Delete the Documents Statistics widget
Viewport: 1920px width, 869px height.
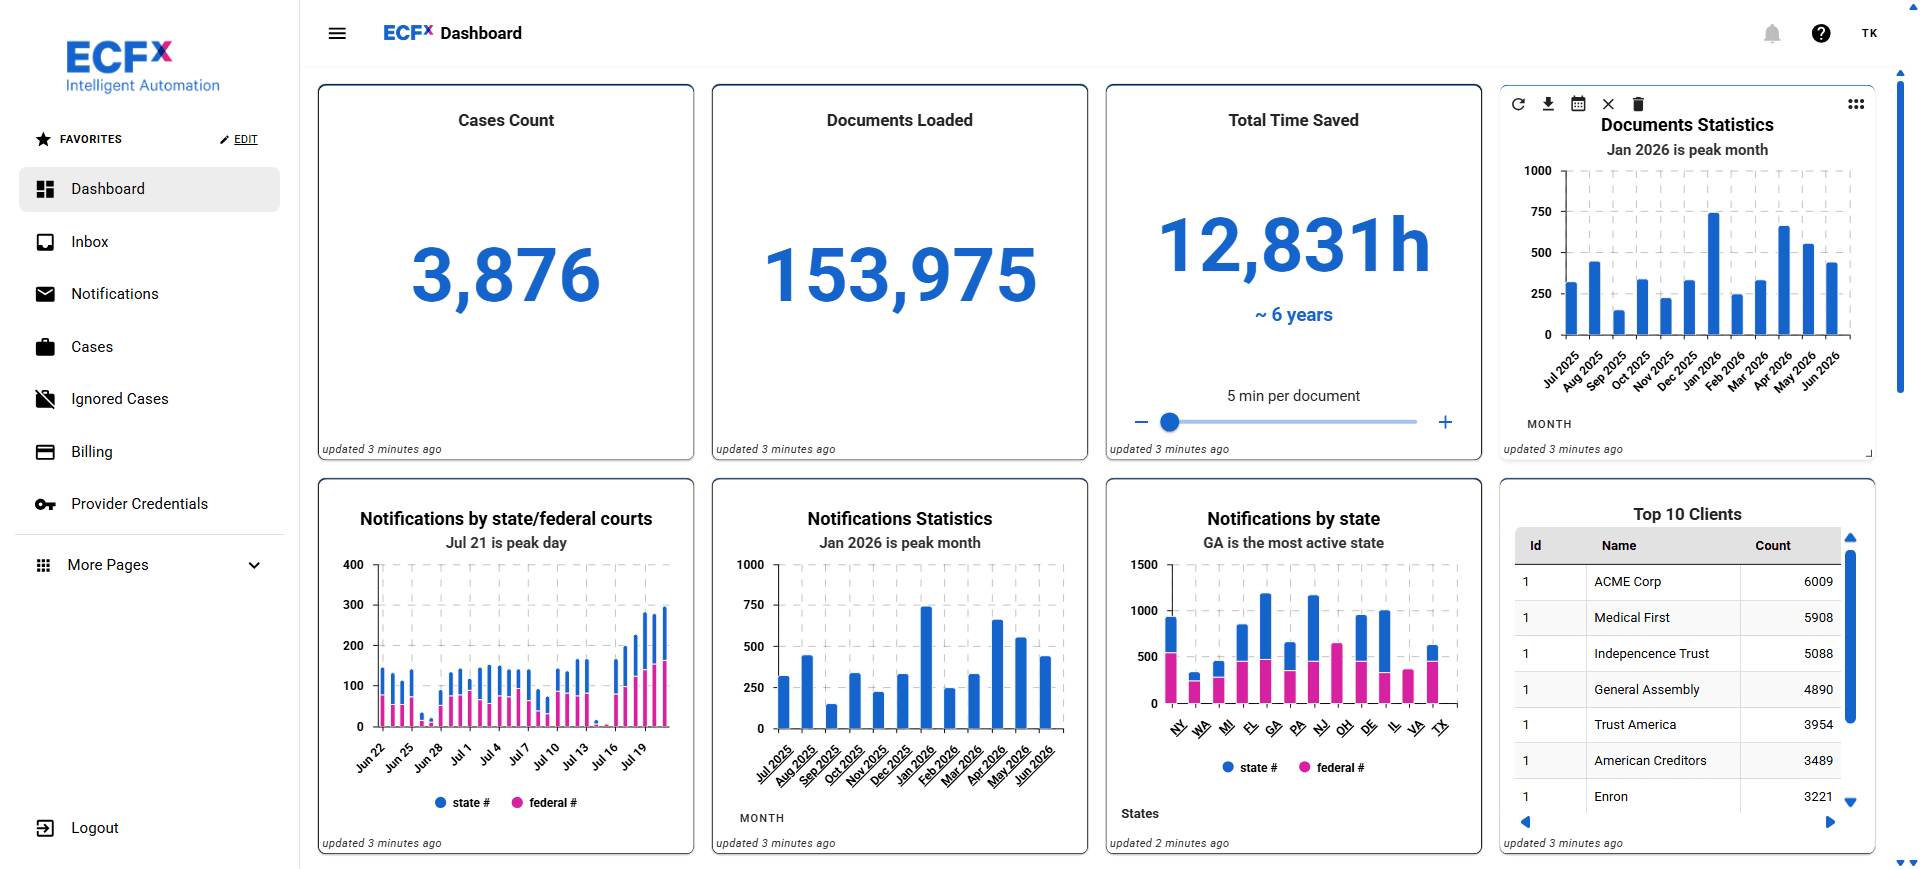pos(1638,104)
